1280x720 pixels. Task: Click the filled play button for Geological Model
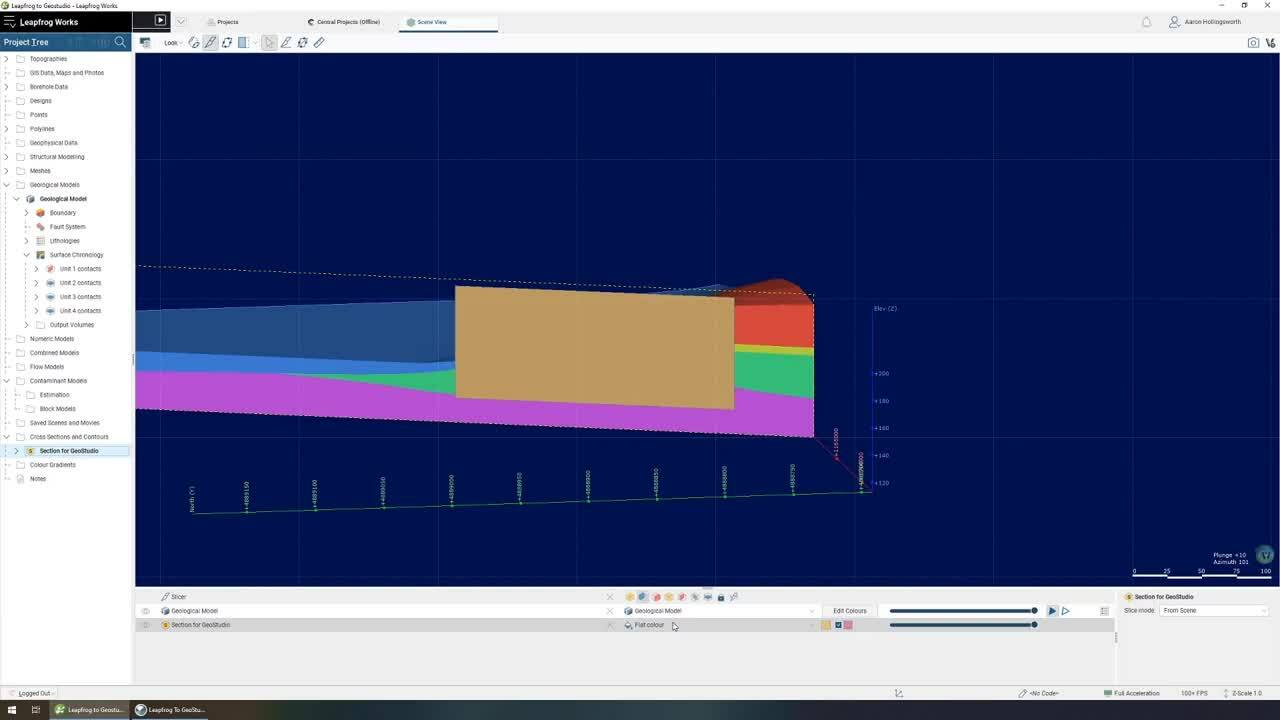1052,611
